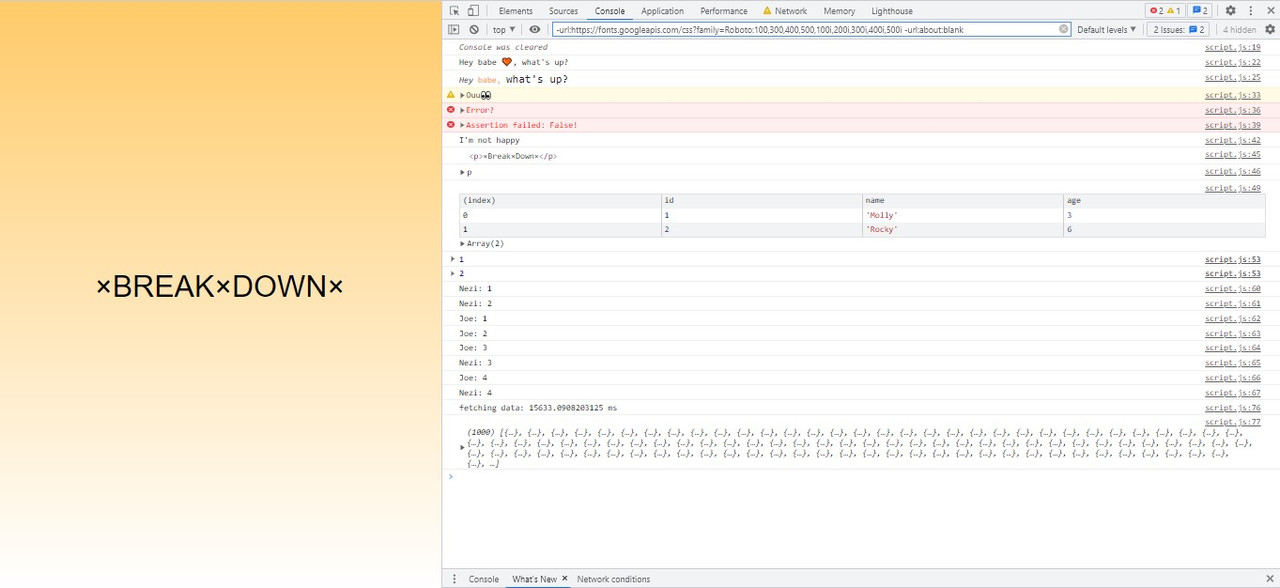
Task: Activate the inspect element picker icon
Action: [x=455, y=11]
